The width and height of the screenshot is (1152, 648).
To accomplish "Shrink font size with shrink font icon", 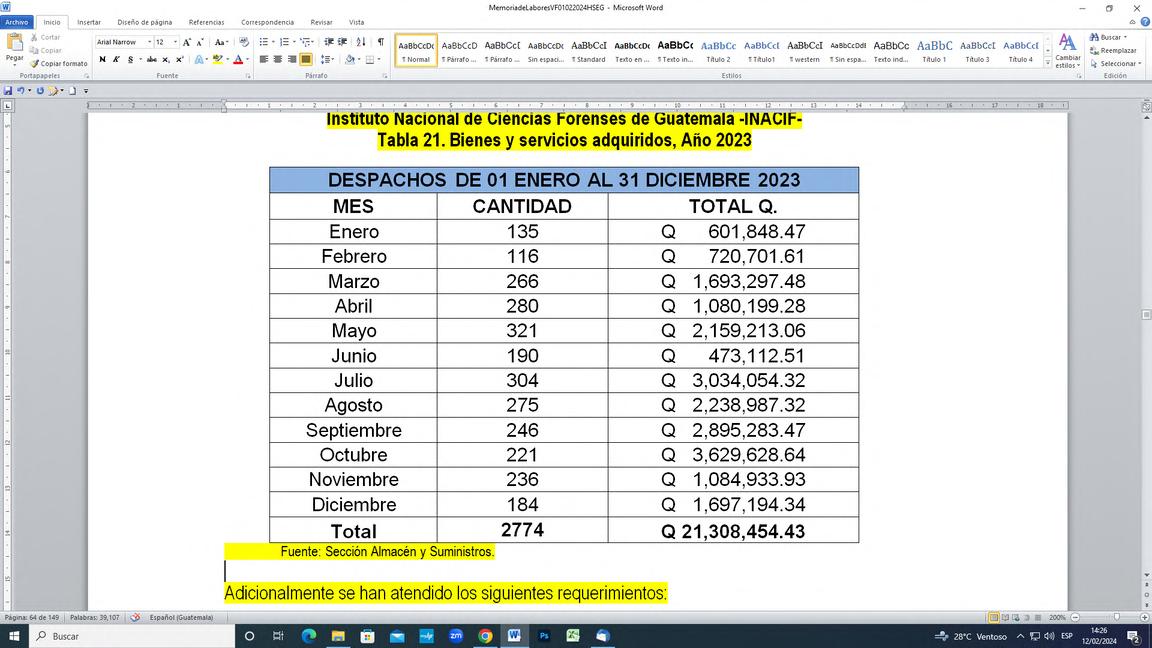I will (200, 43).
